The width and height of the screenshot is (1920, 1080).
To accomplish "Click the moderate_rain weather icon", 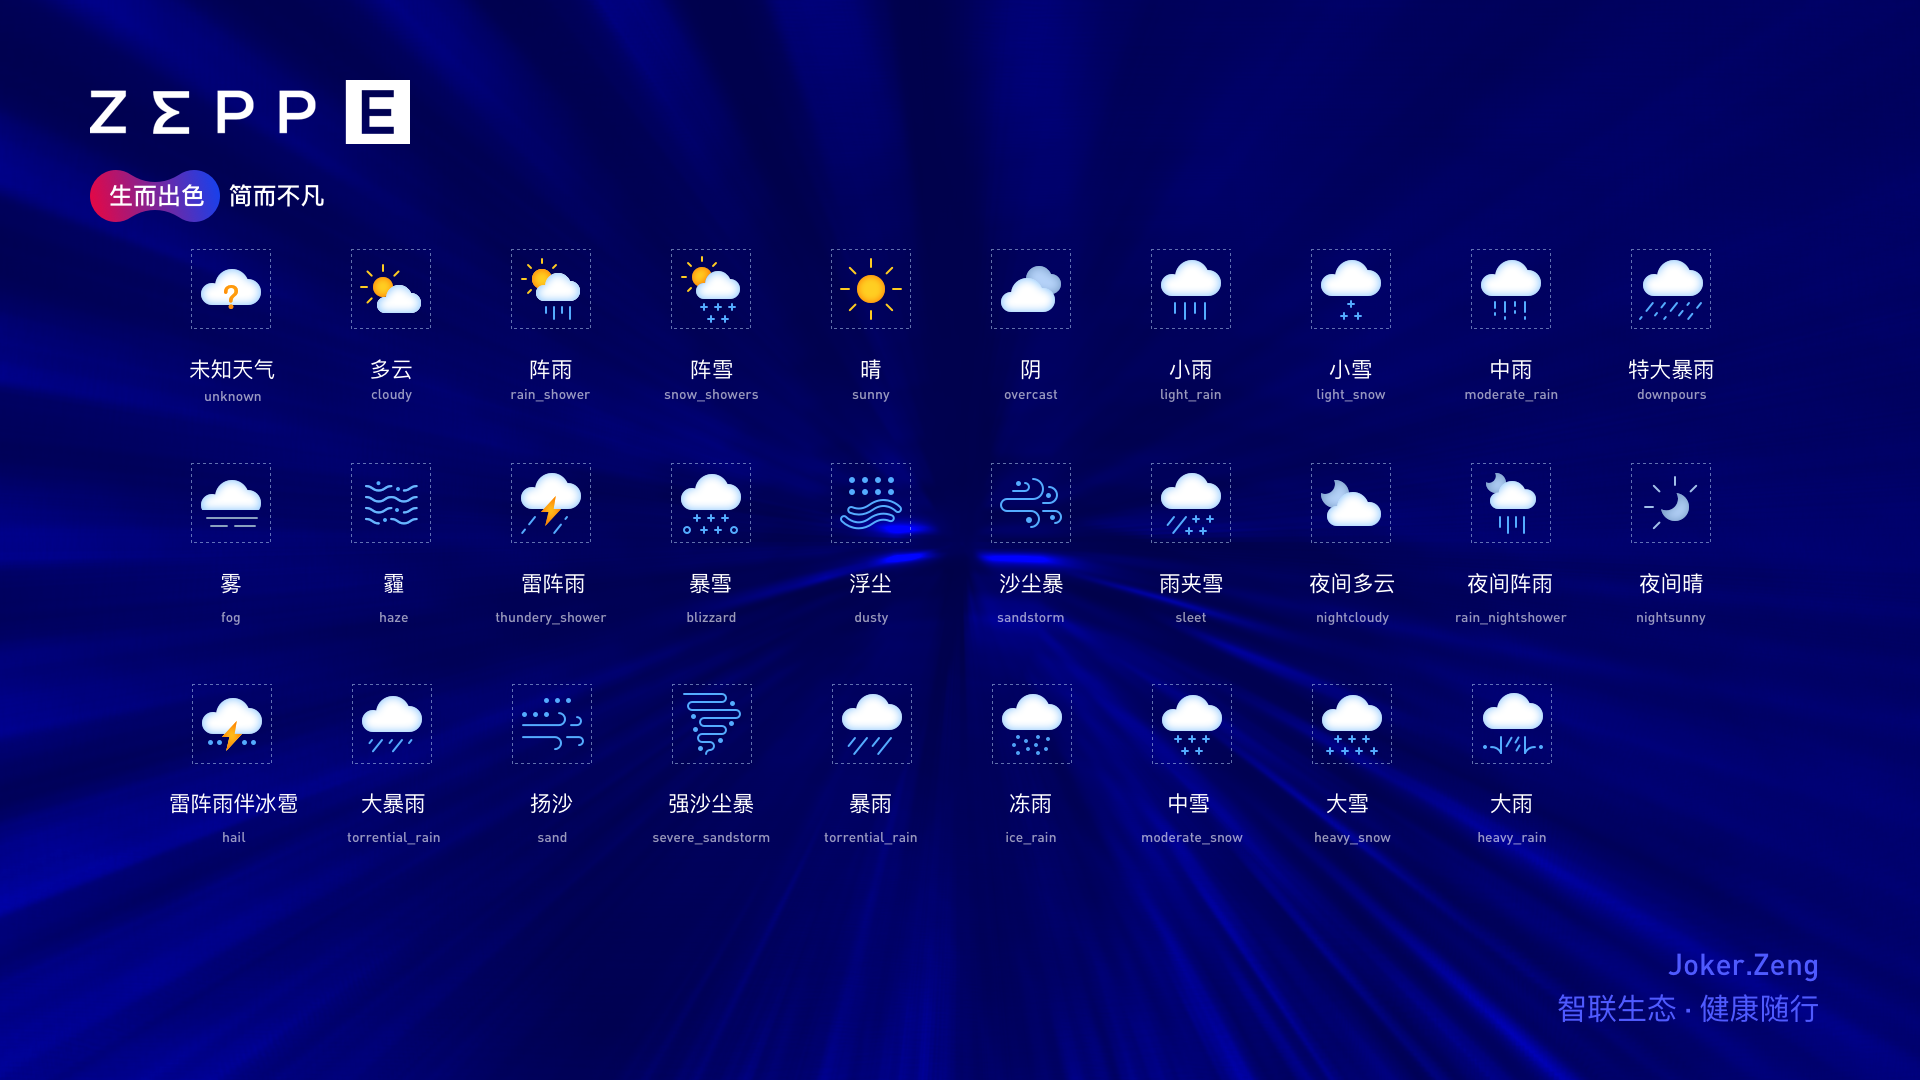I will click(1511, 289).
